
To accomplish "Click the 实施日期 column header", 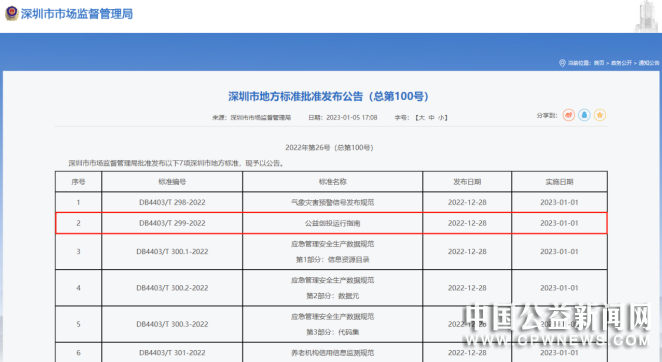I will (559, 182).
